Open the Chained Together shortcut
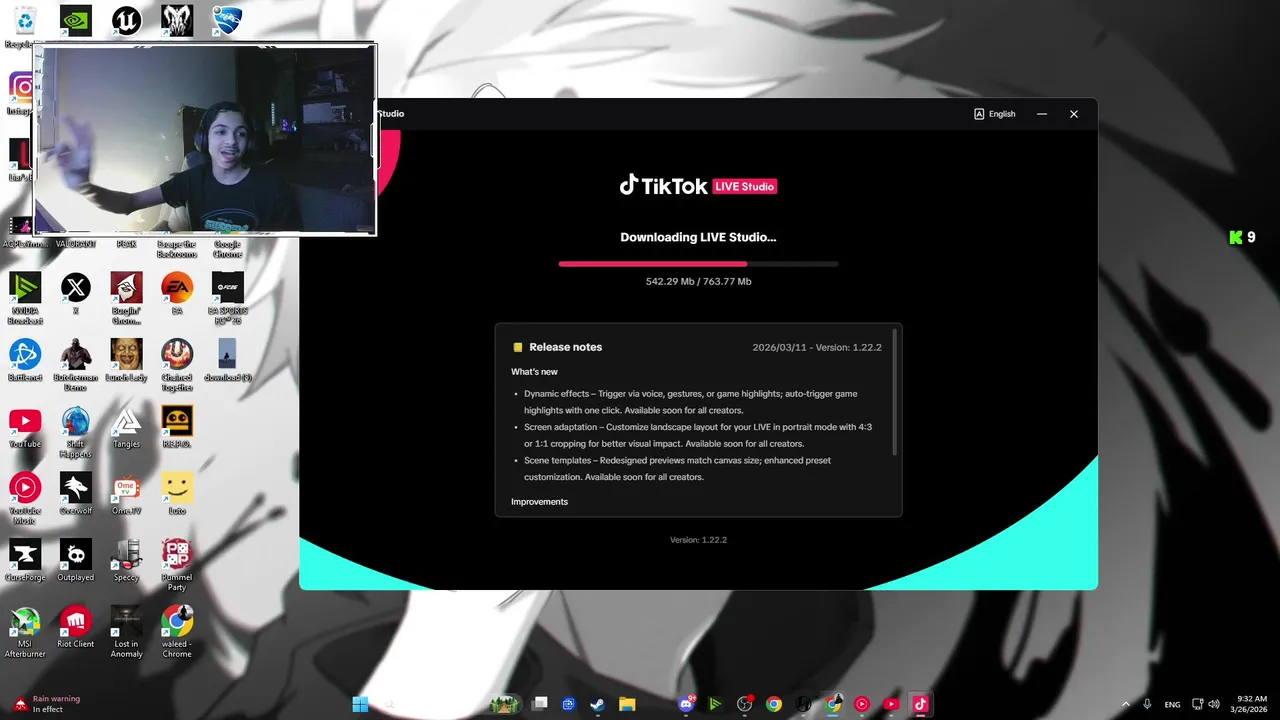The image size is (1280, 720). click(x=177, y=365)
